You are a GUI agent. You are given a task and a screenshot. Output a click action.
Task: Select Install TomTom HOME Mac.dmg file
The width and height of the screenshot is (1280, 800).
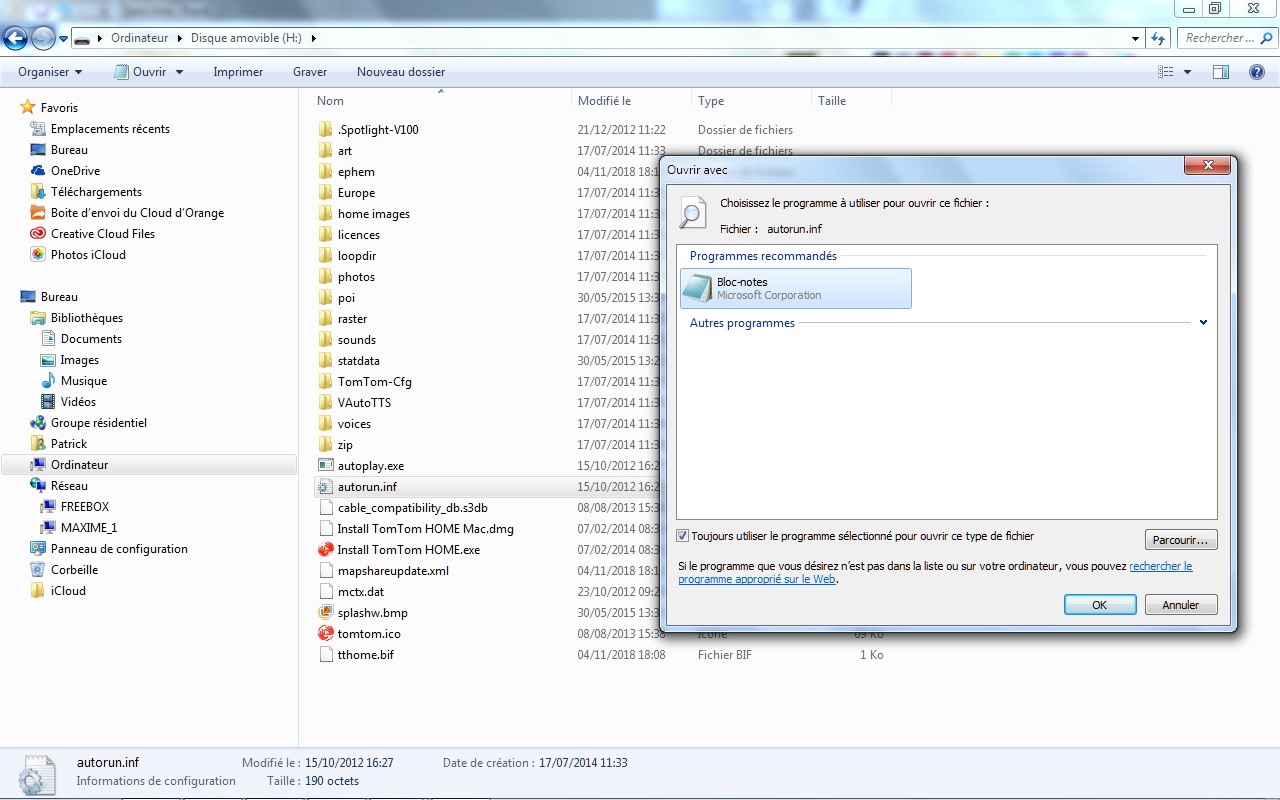(x=426, y=529)
